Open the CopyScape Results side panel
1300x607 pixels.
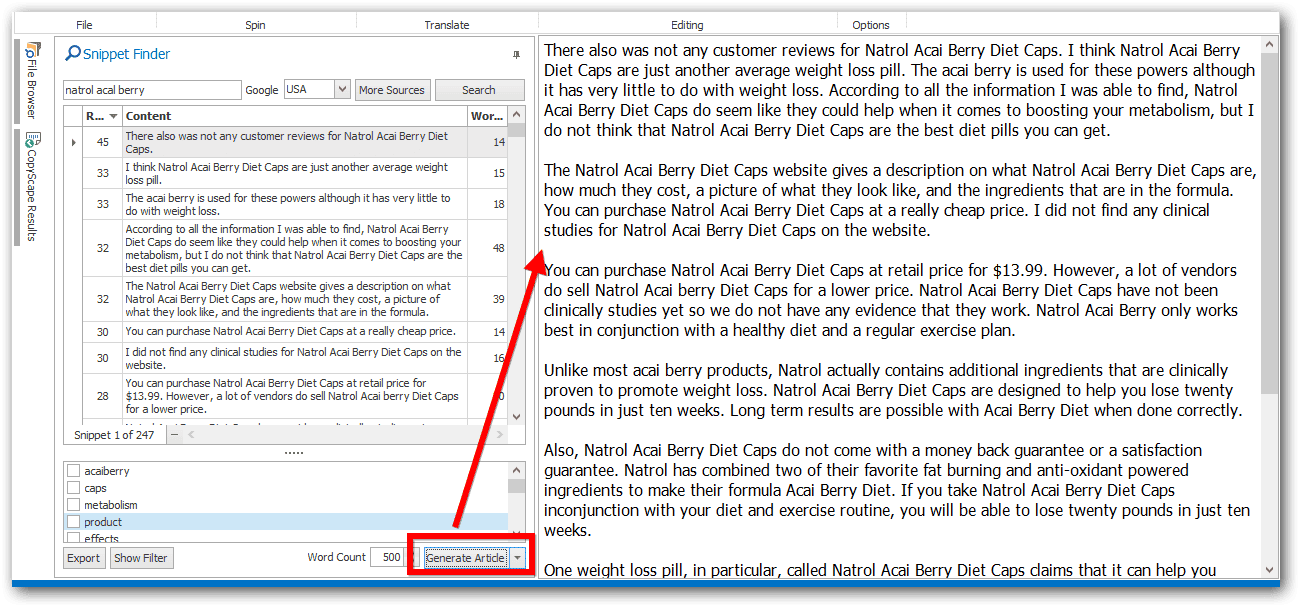pyautogui.click(x=33, y=187)
